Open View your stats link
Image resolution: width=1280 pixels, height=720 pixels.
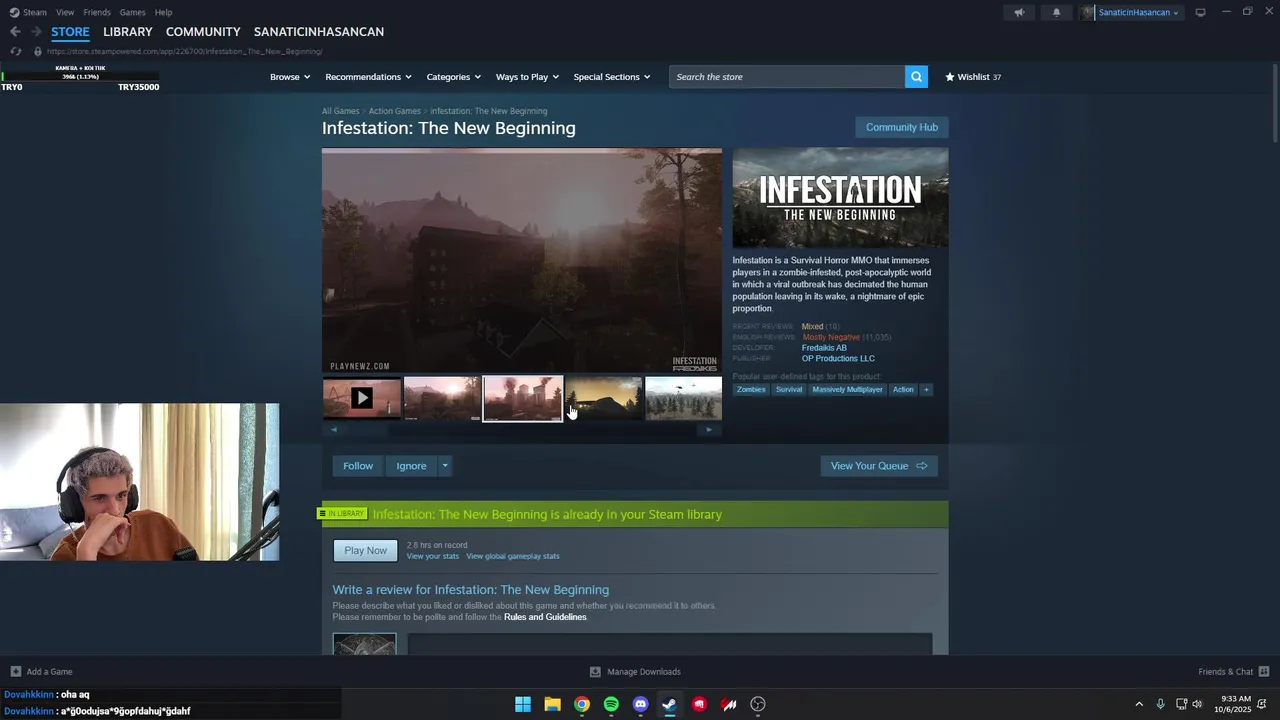pyautogui.click(x=433, y=556)
